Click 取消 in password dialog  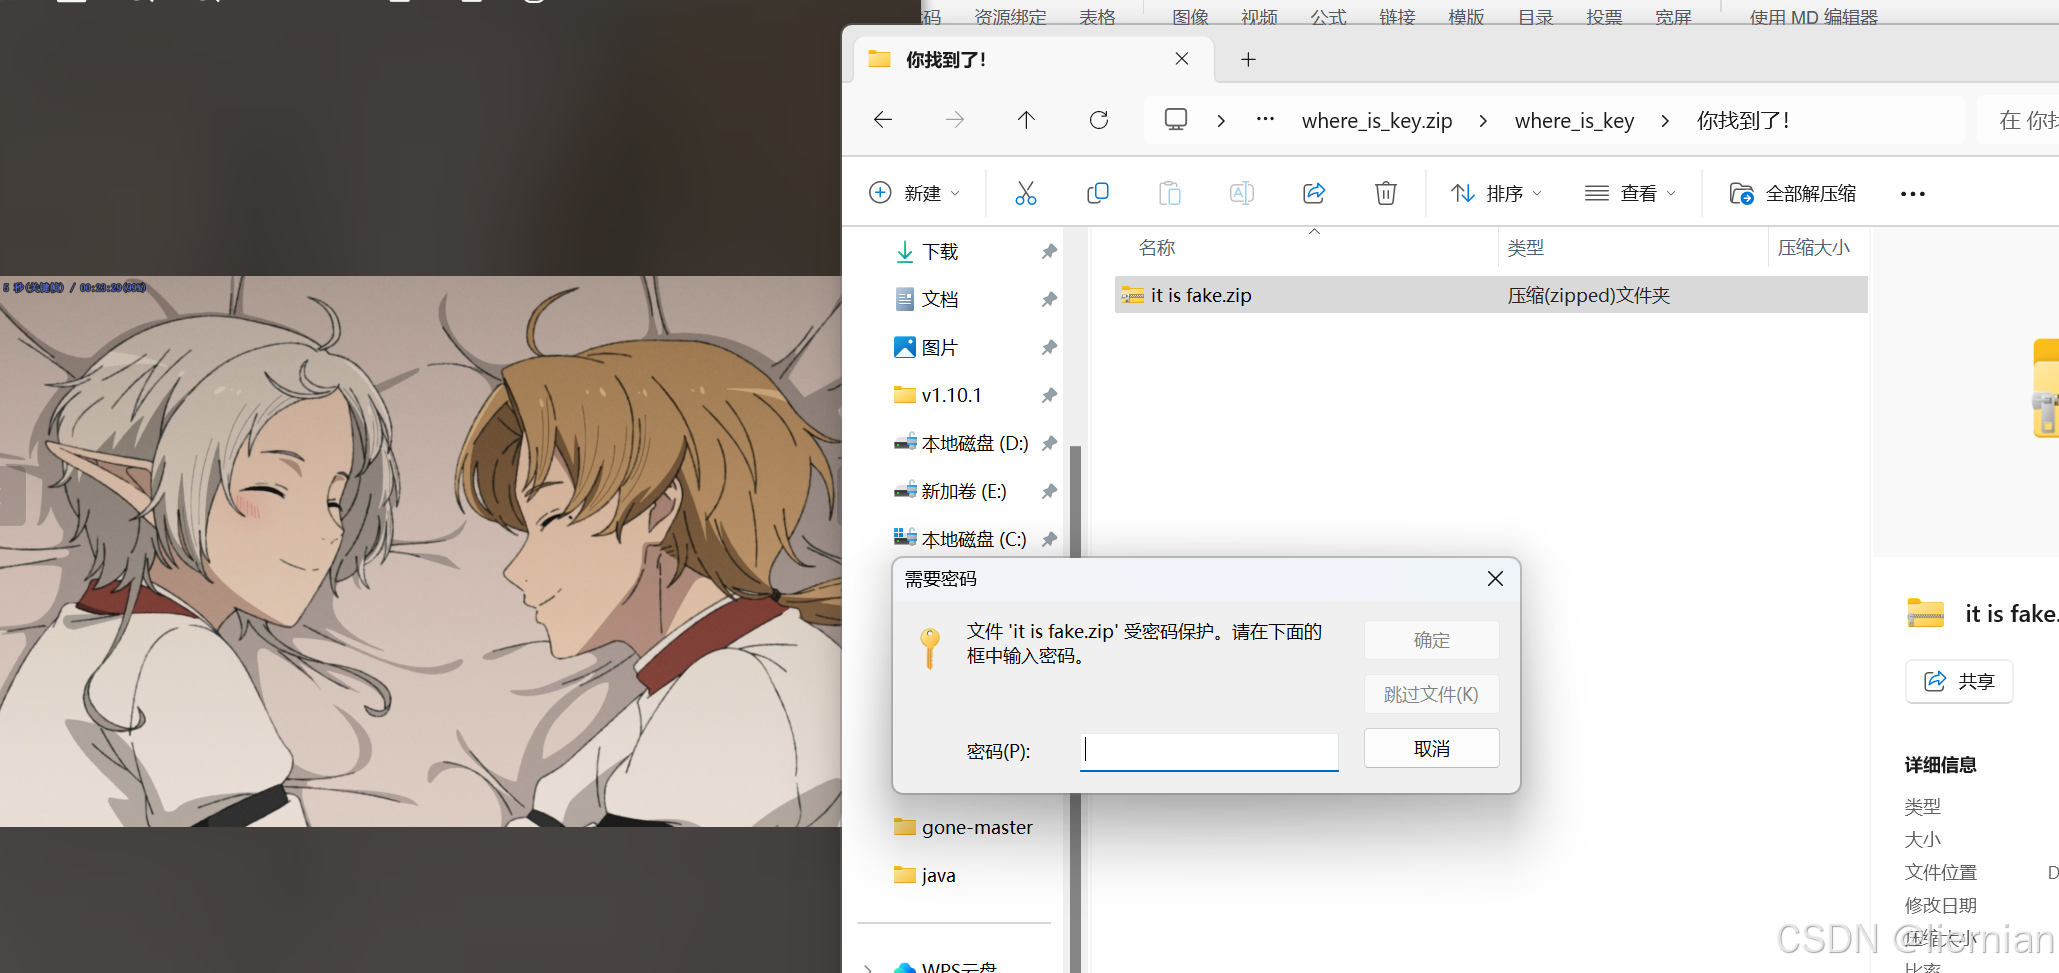tap(1431, 748)
